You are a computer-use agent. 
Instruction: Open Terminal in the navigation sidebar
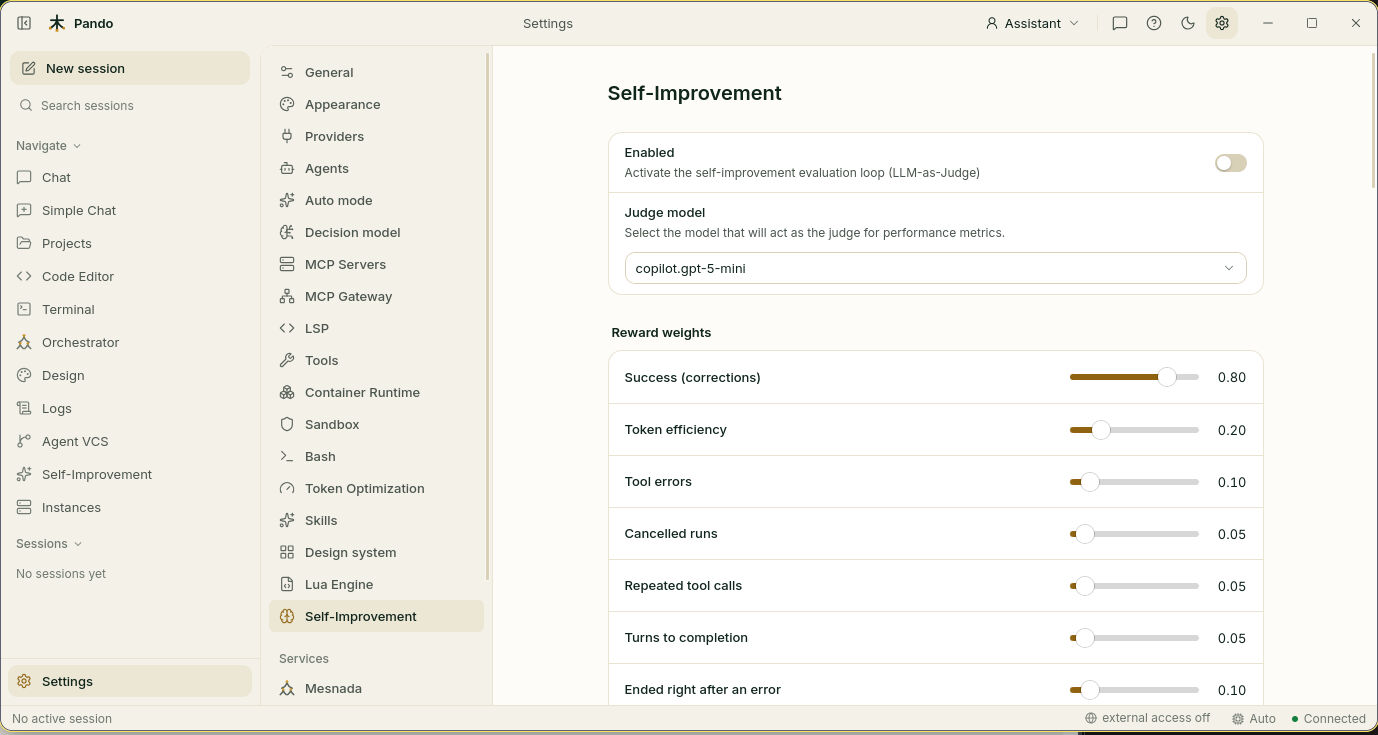(130, 309)
